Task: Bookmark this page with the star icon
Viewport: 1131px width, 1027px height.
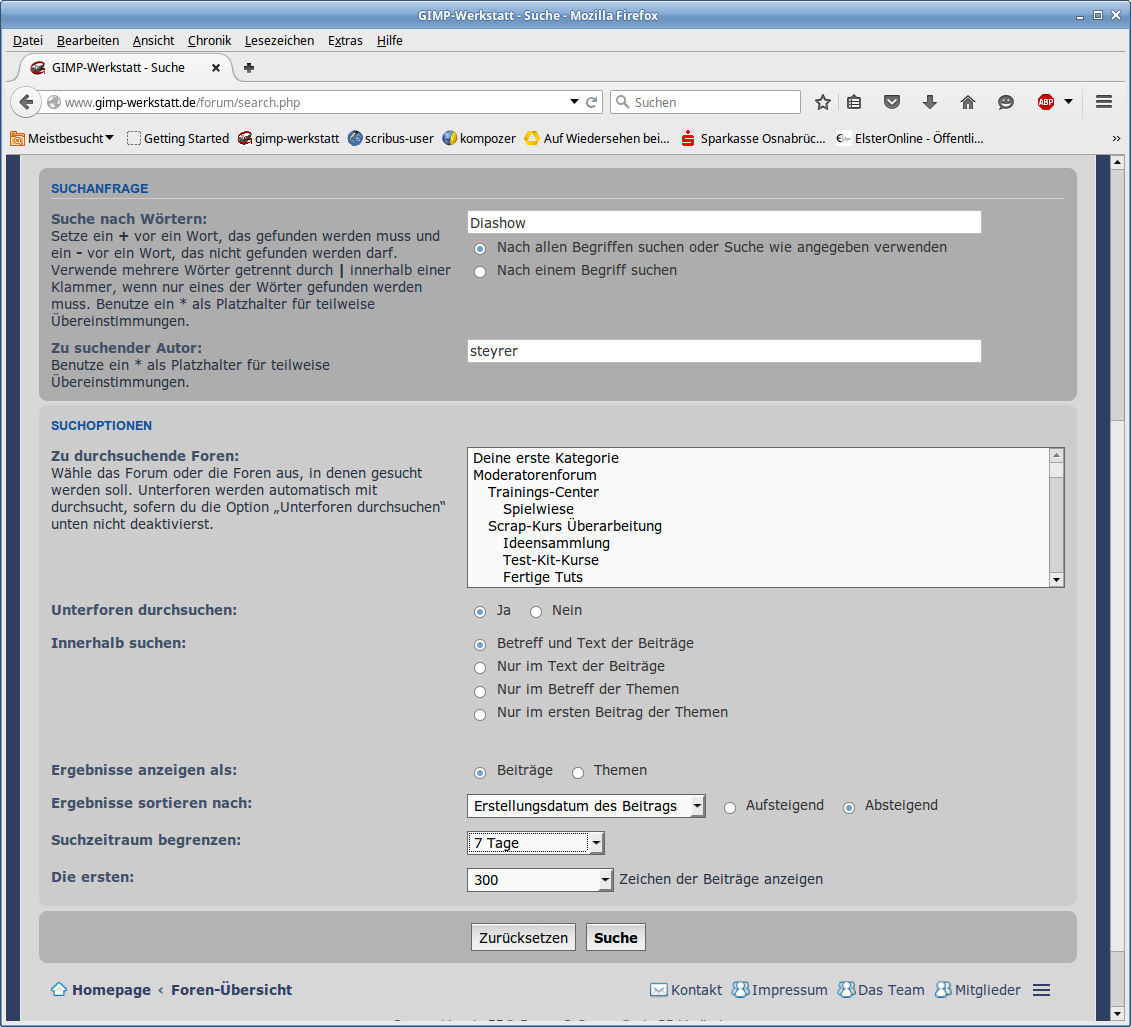Action: (x=822, y=102)
